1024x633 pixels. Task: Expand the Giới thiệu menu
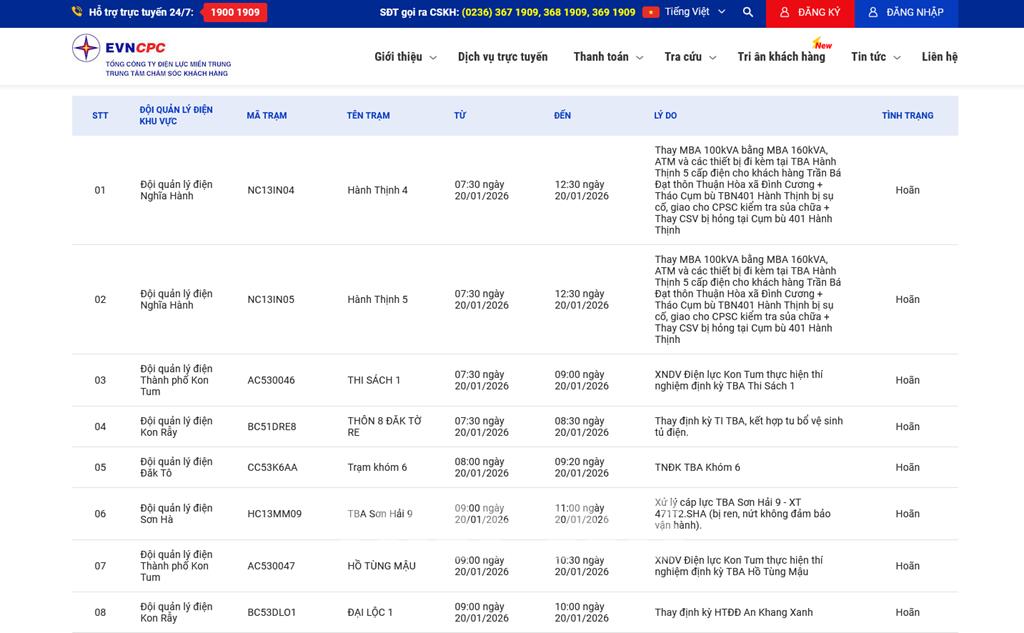(x=405, y=57)
